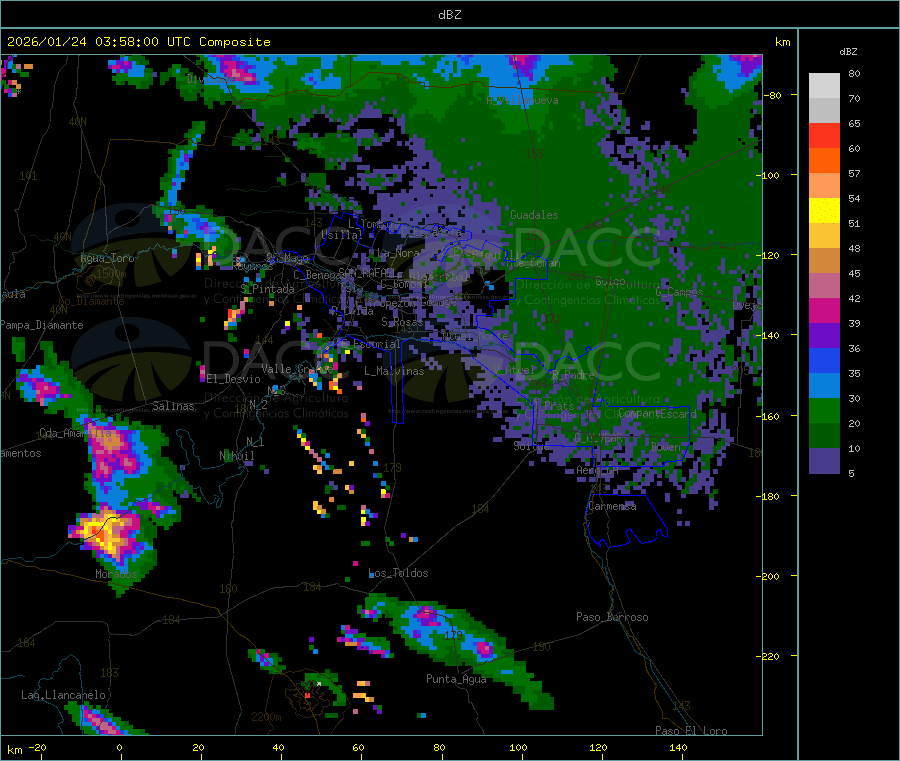
Task: Click the timestamp '2026/01/24 03:58:00 UTC Composite'
Action: (x=138, y=42)
